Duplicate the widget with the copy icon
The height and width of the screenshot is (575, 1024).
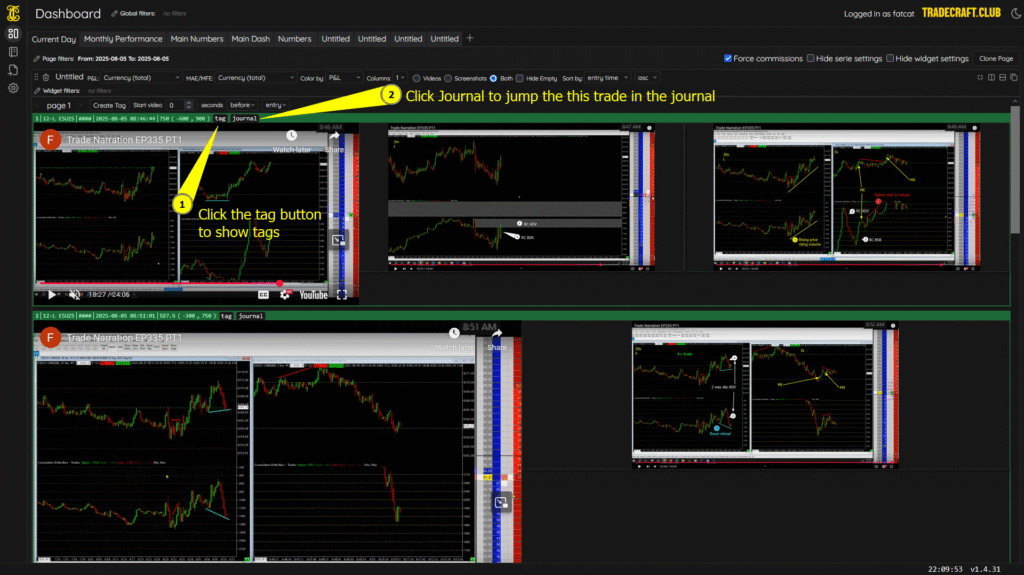[1014, 78]
